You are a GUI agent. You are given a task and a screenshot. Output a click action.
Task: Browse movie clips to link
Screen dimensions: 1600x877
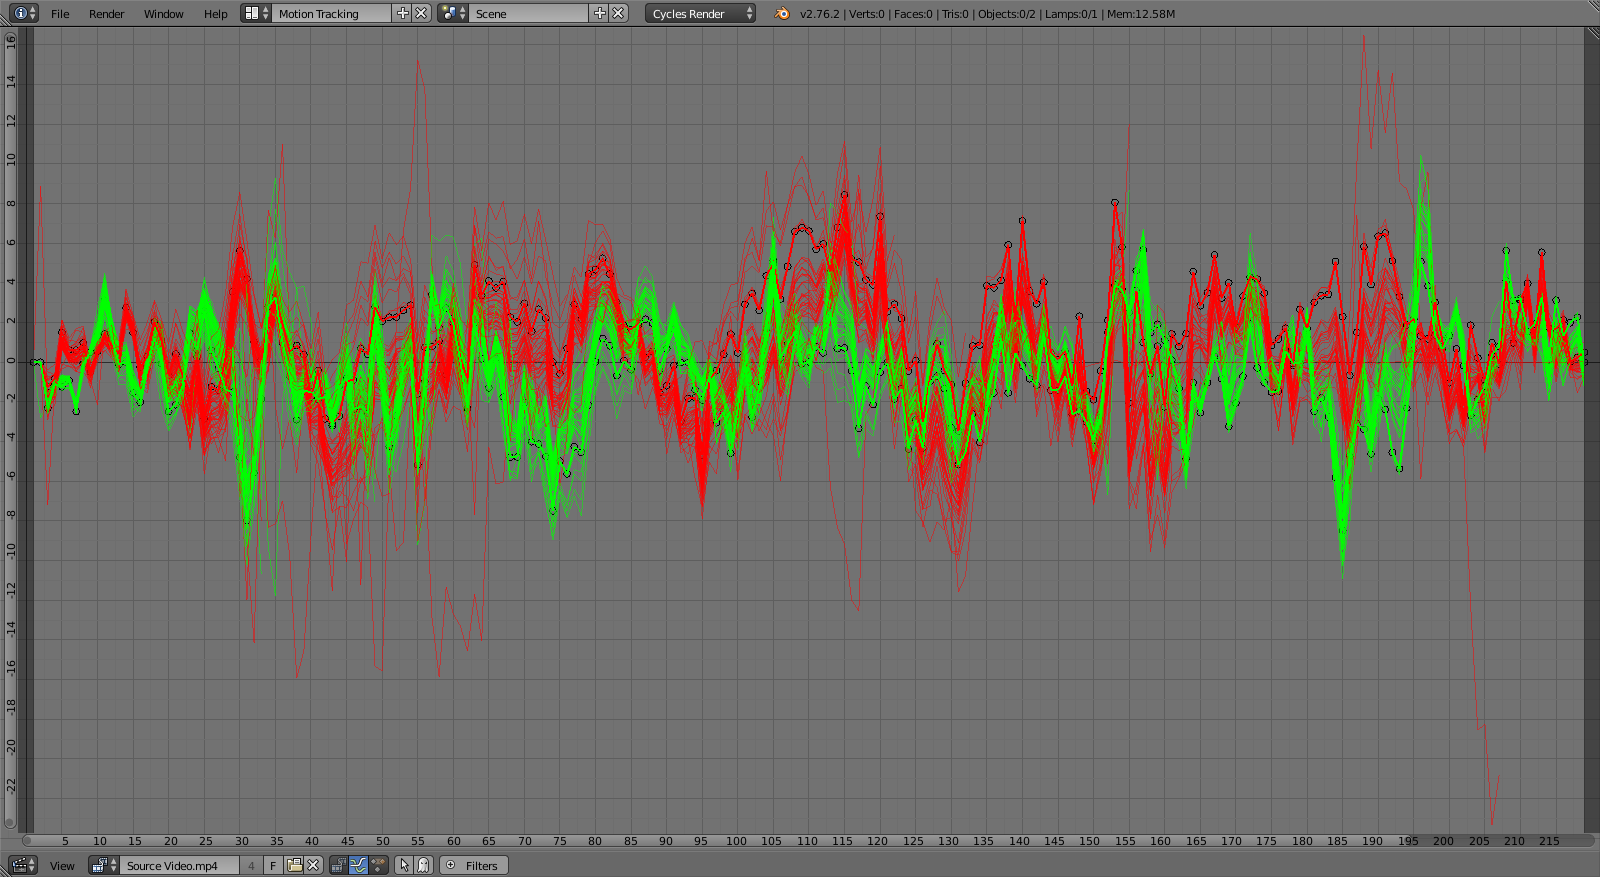coord(103,866)
